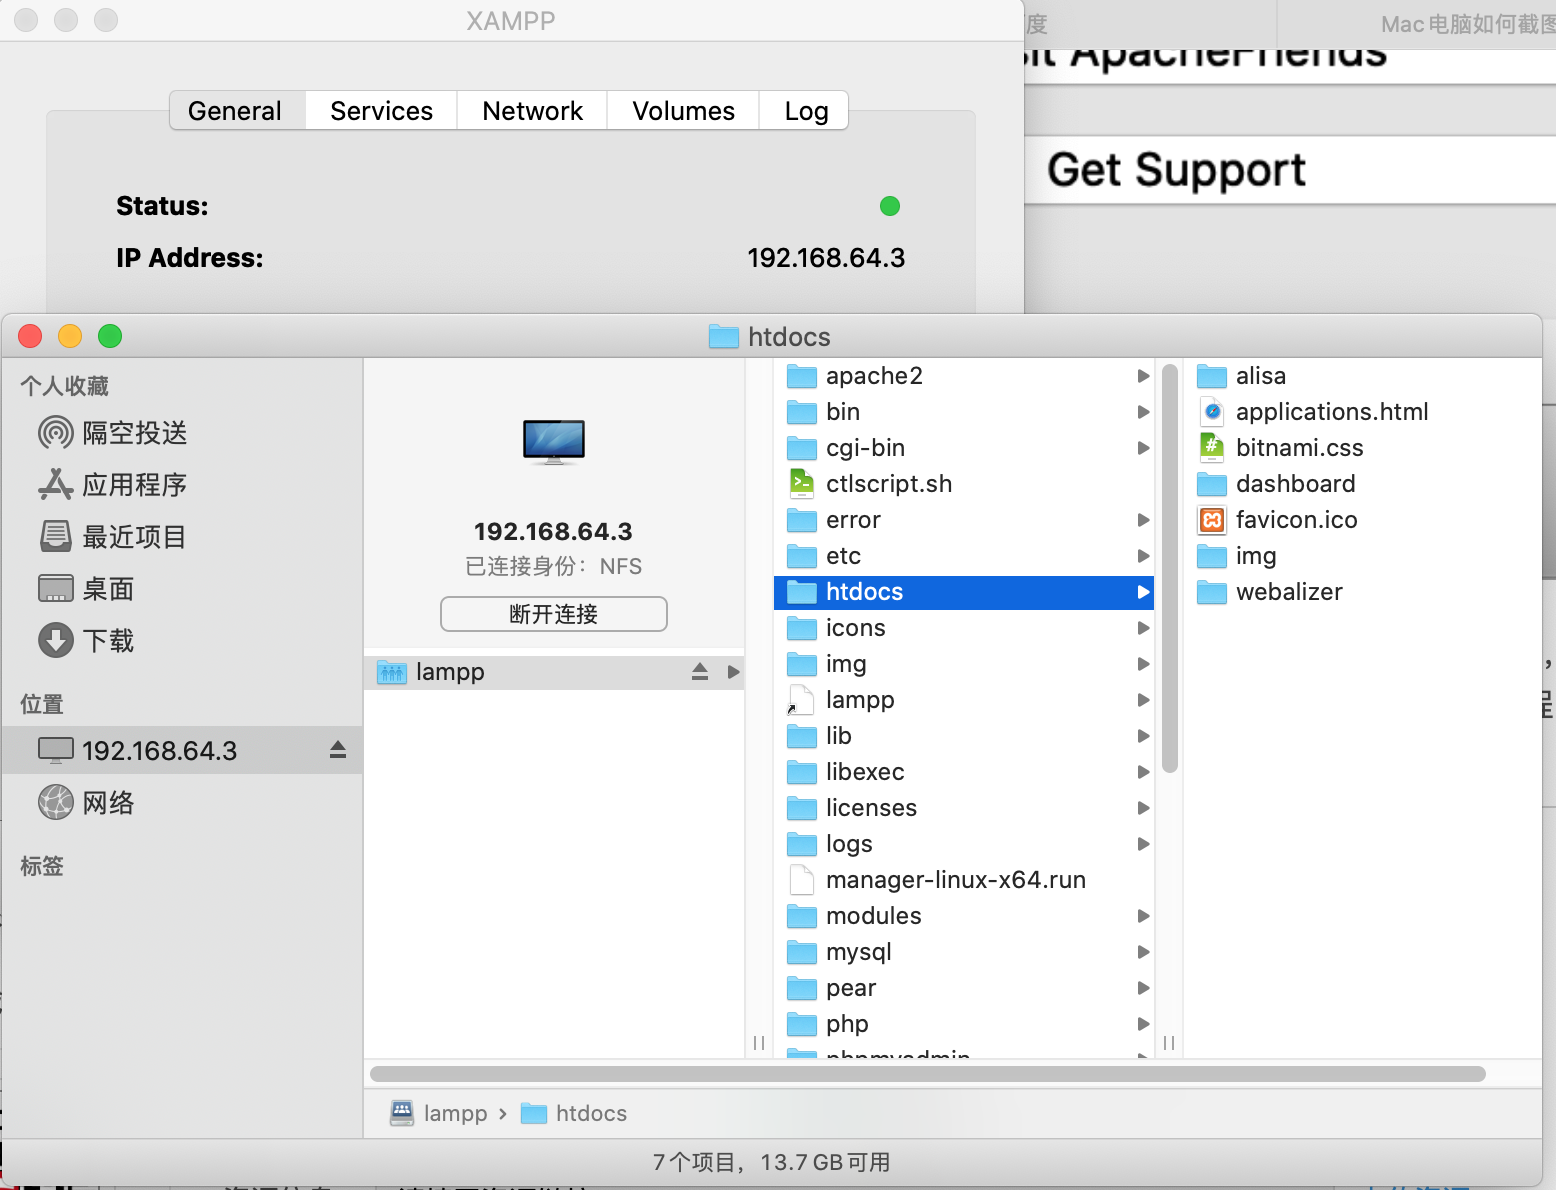Image resolution: width=1556 pixels, height=1190 pixels.
Task: Expand the lampp volume arrow
Action: pyautogui.click(x=733, y=672)
